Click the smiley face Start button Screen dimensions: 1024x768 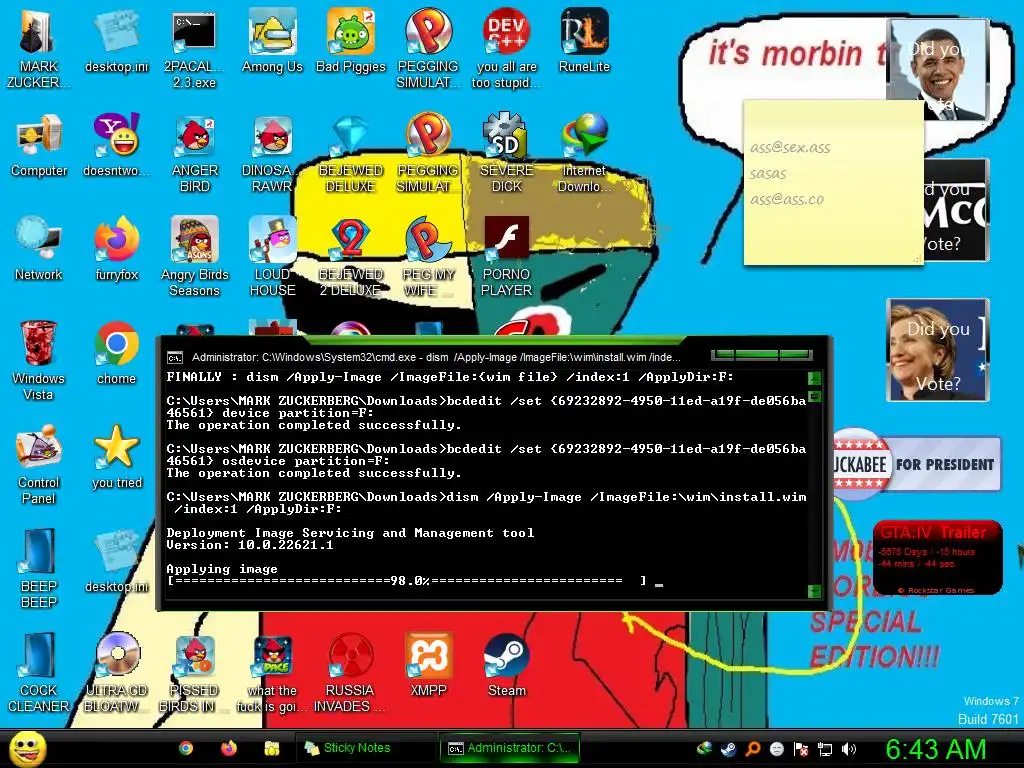tap(27, 748)
